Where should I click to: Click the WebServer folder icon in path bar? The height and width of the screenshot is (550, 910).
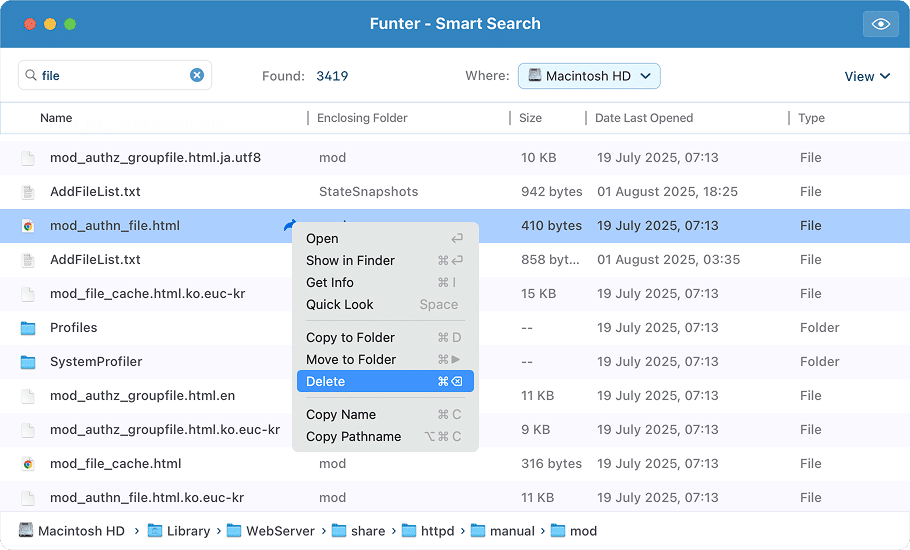pyautogui.click(x=234, y=531)
